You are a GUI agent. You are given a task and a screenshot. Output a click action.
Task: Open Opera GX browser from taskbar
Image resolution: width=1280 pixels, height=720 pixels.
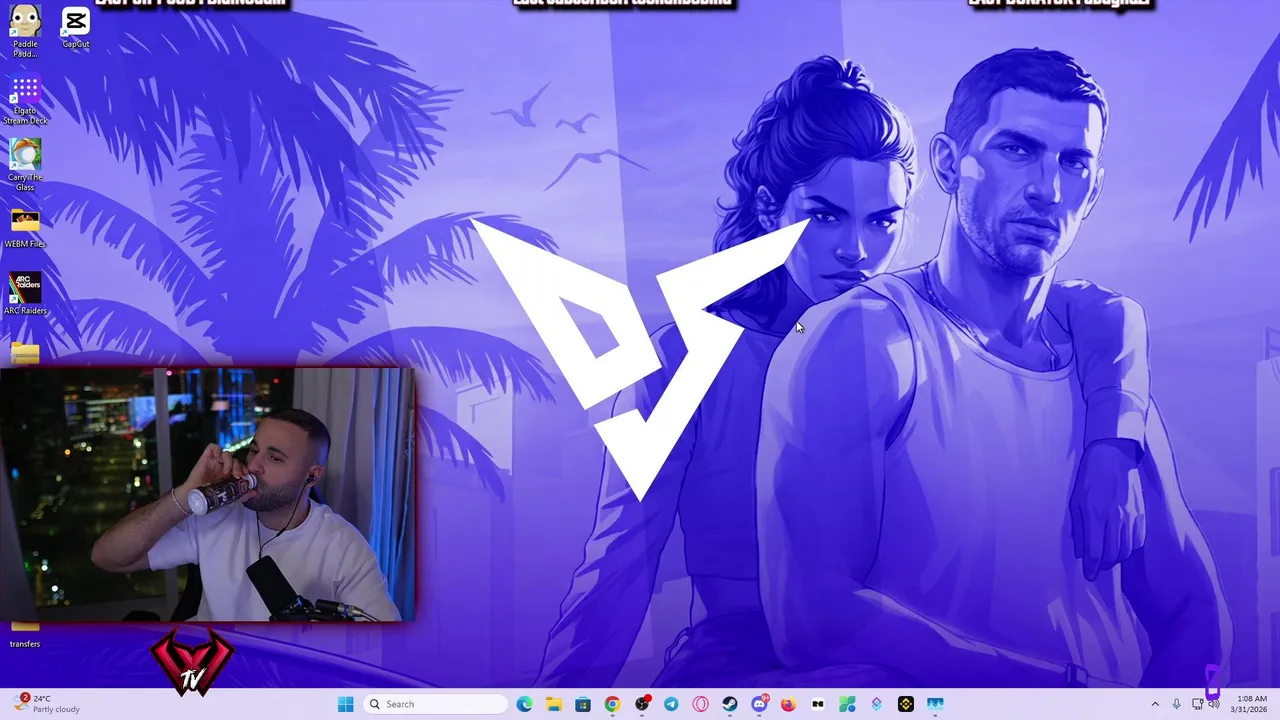coord(700,704)
